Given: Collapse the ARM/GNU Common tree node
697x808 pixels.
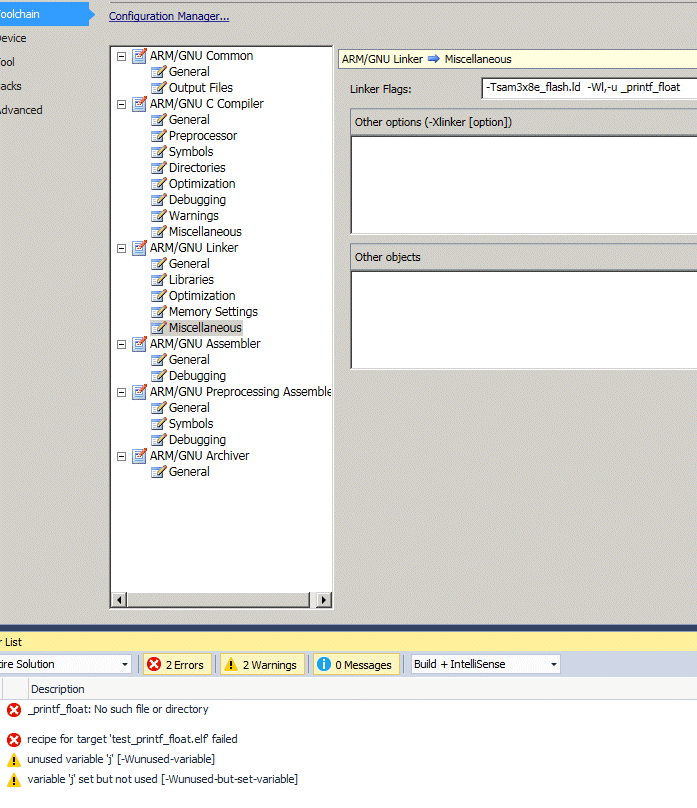Looking at the screenshot, I should 122,56.
